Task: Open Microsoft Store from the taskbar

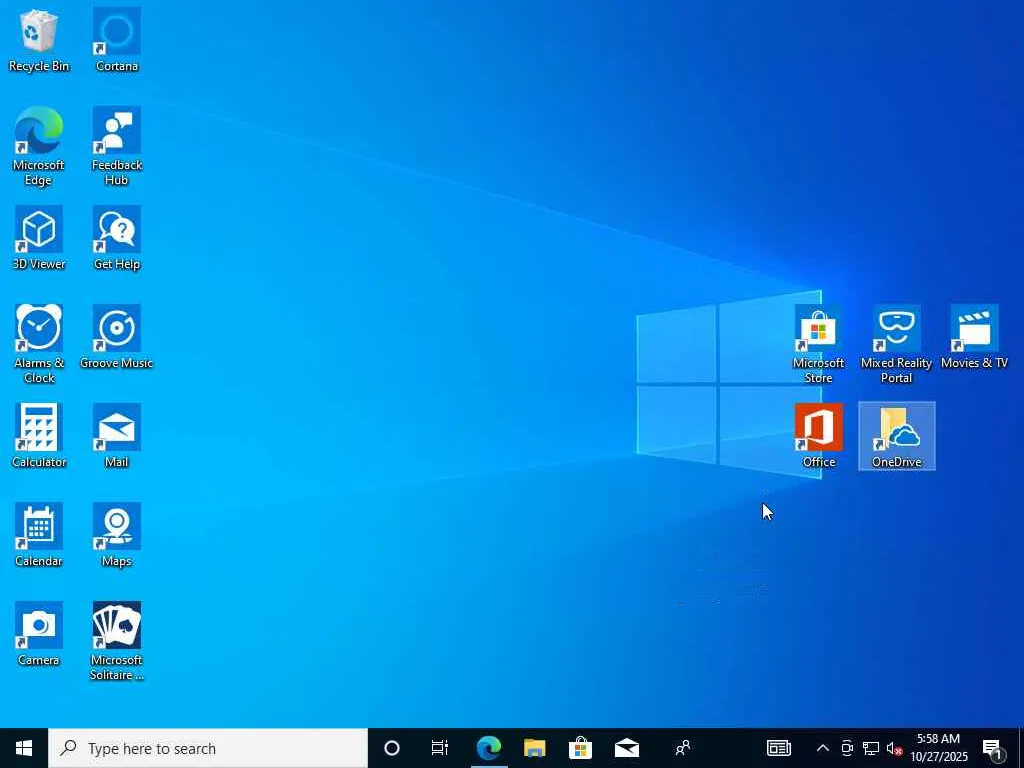Action: pyautogui.click(x=580, y=748)
